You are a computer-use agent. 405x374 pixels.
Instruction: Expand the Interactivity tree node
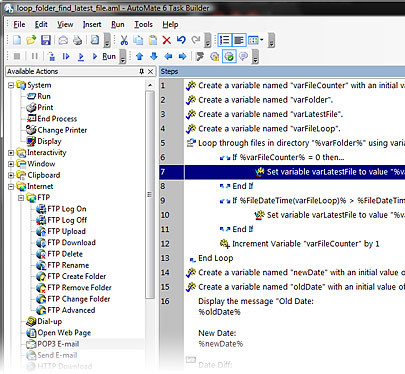(11, 153)
